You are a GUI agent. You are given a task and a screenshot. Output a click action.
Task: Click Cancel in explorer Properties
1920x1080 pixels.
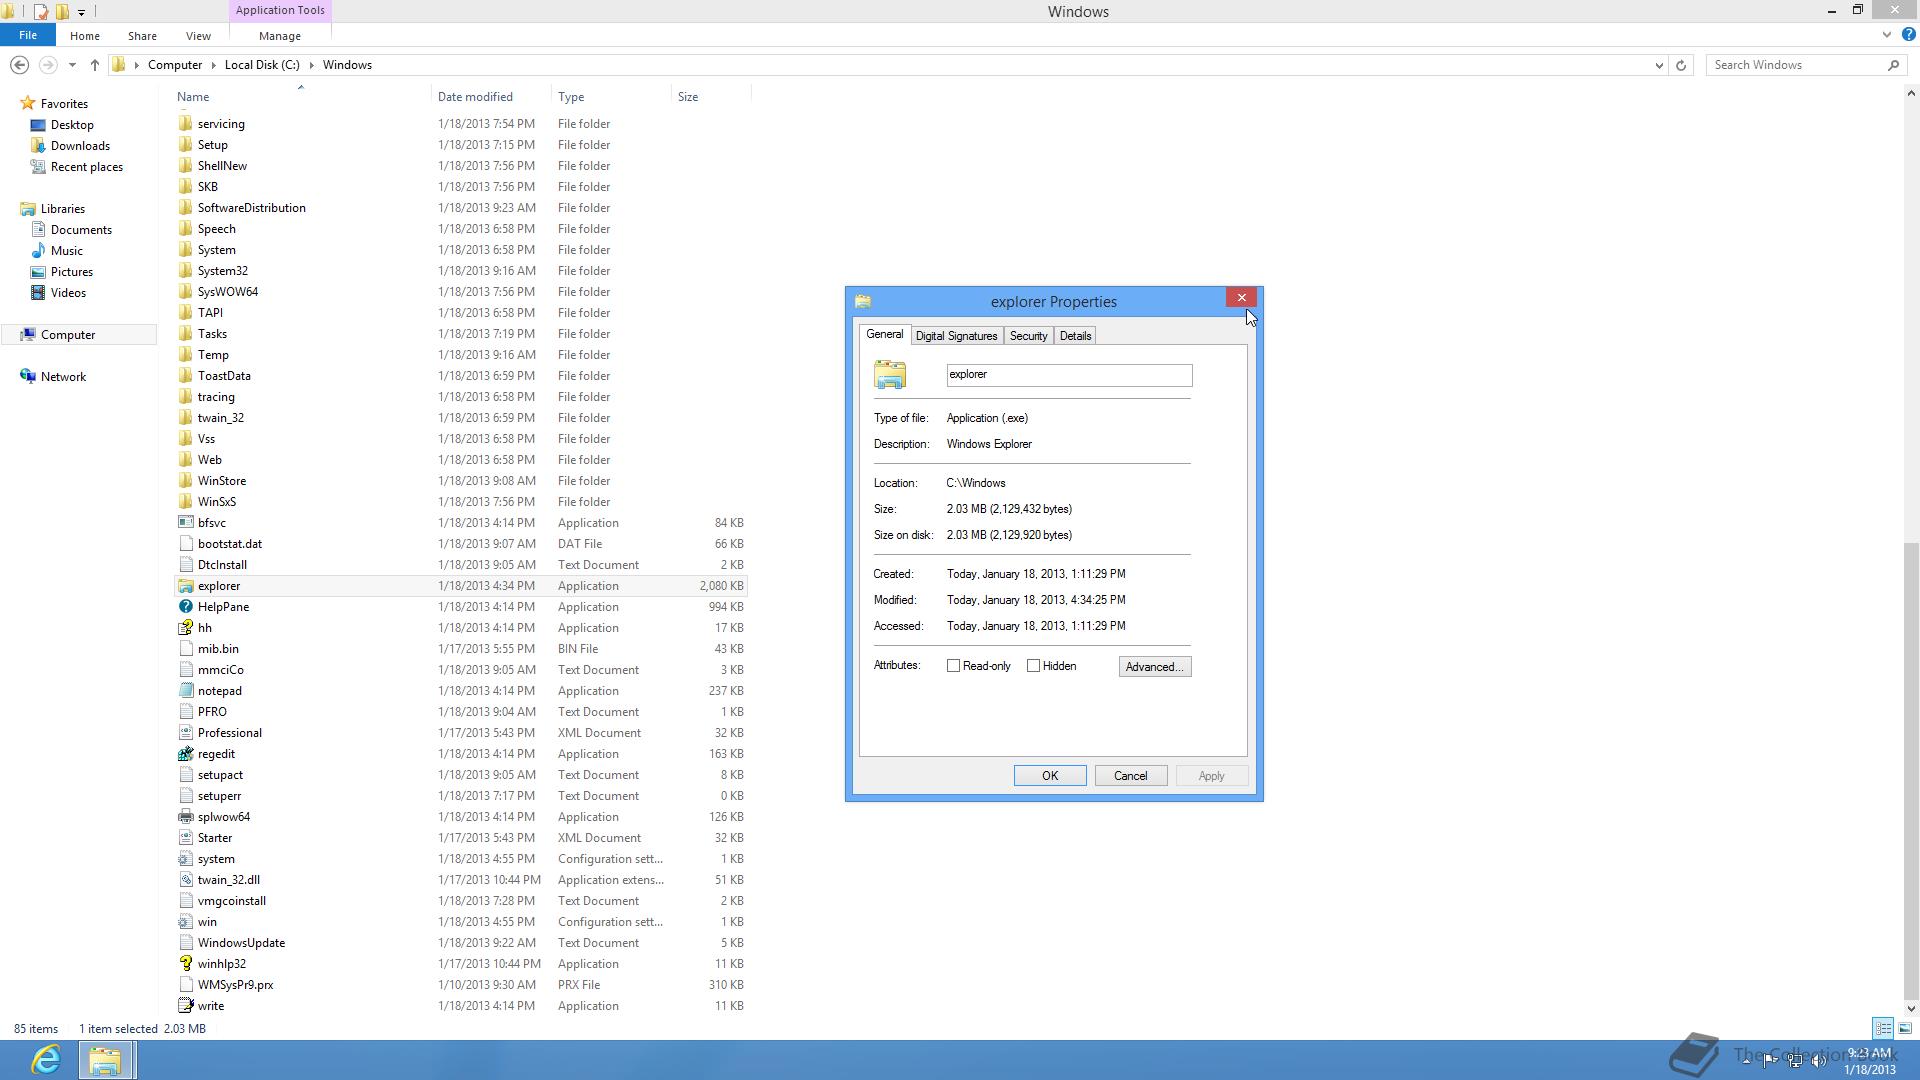[1131, 776]
